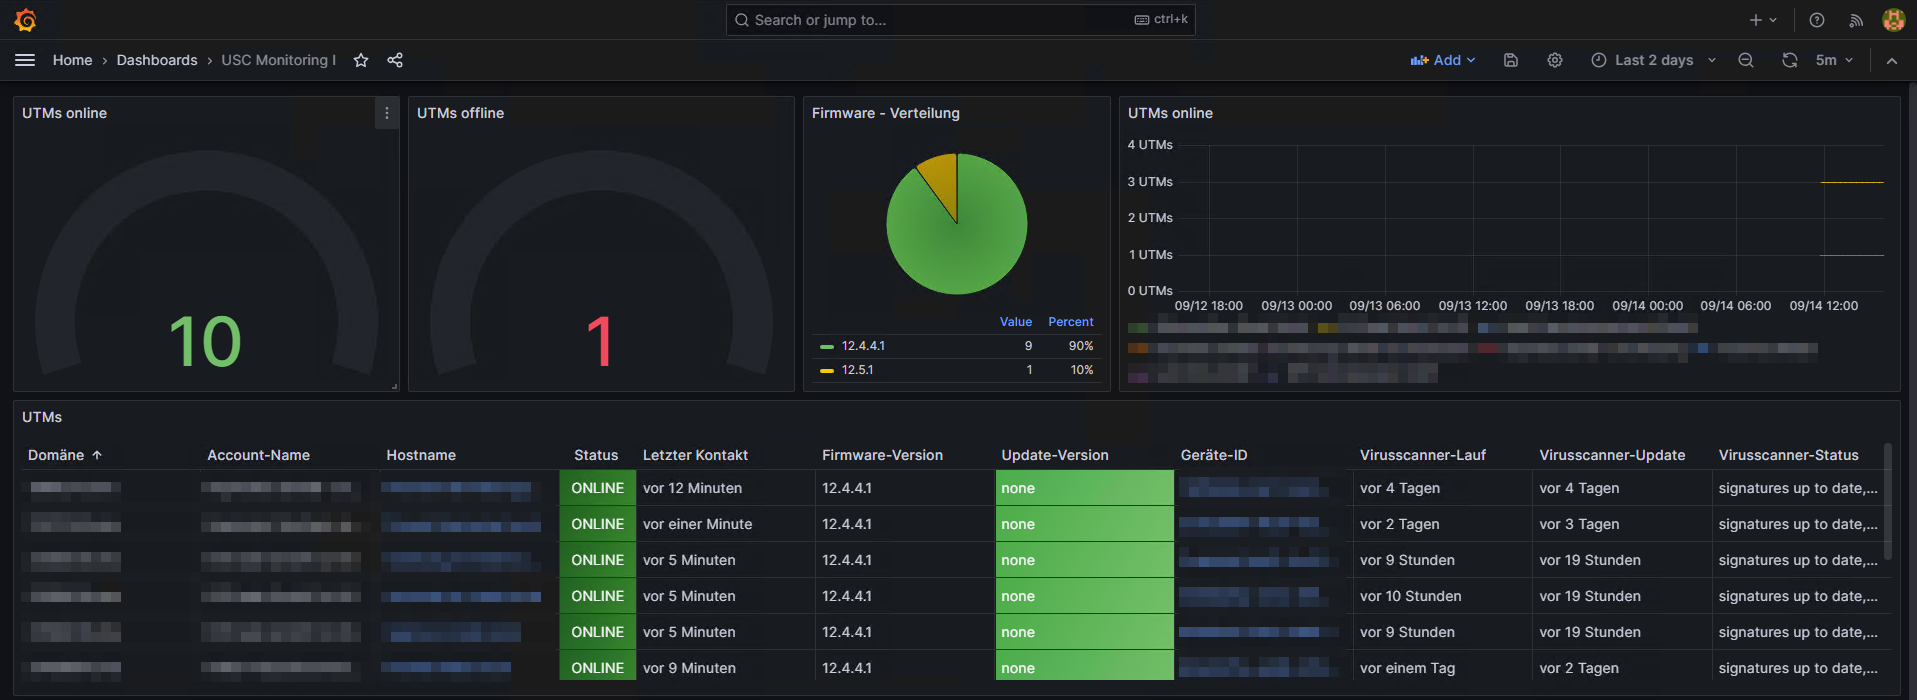Open the Add panel dropdown
The image size is (1917, 700).
point(1443,60)
